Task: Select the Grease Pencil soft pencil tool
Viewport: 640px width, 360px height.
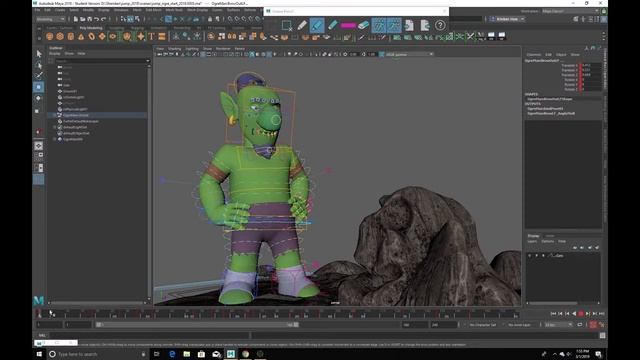Action: (333, 25)
